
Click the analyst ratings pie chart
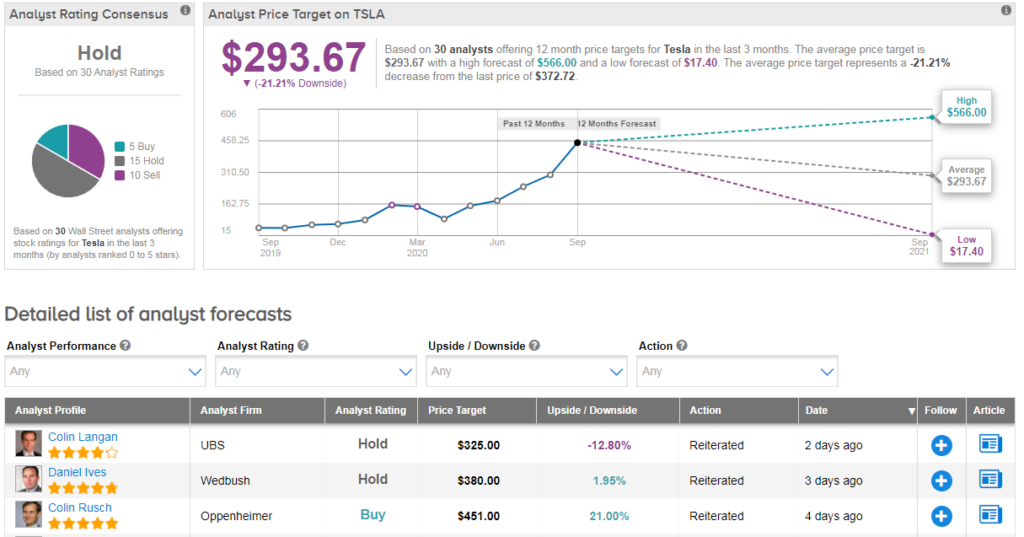click(x=68, y=161)
